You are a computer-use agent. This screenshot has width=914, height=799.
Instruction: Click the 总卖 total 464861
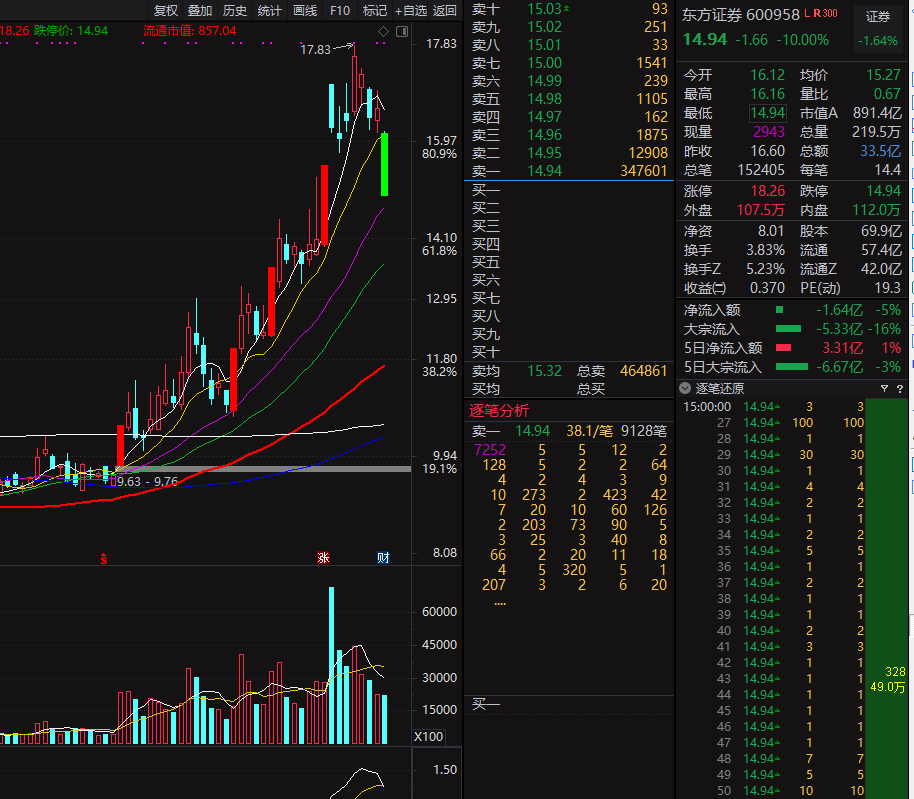coord(643,371)
